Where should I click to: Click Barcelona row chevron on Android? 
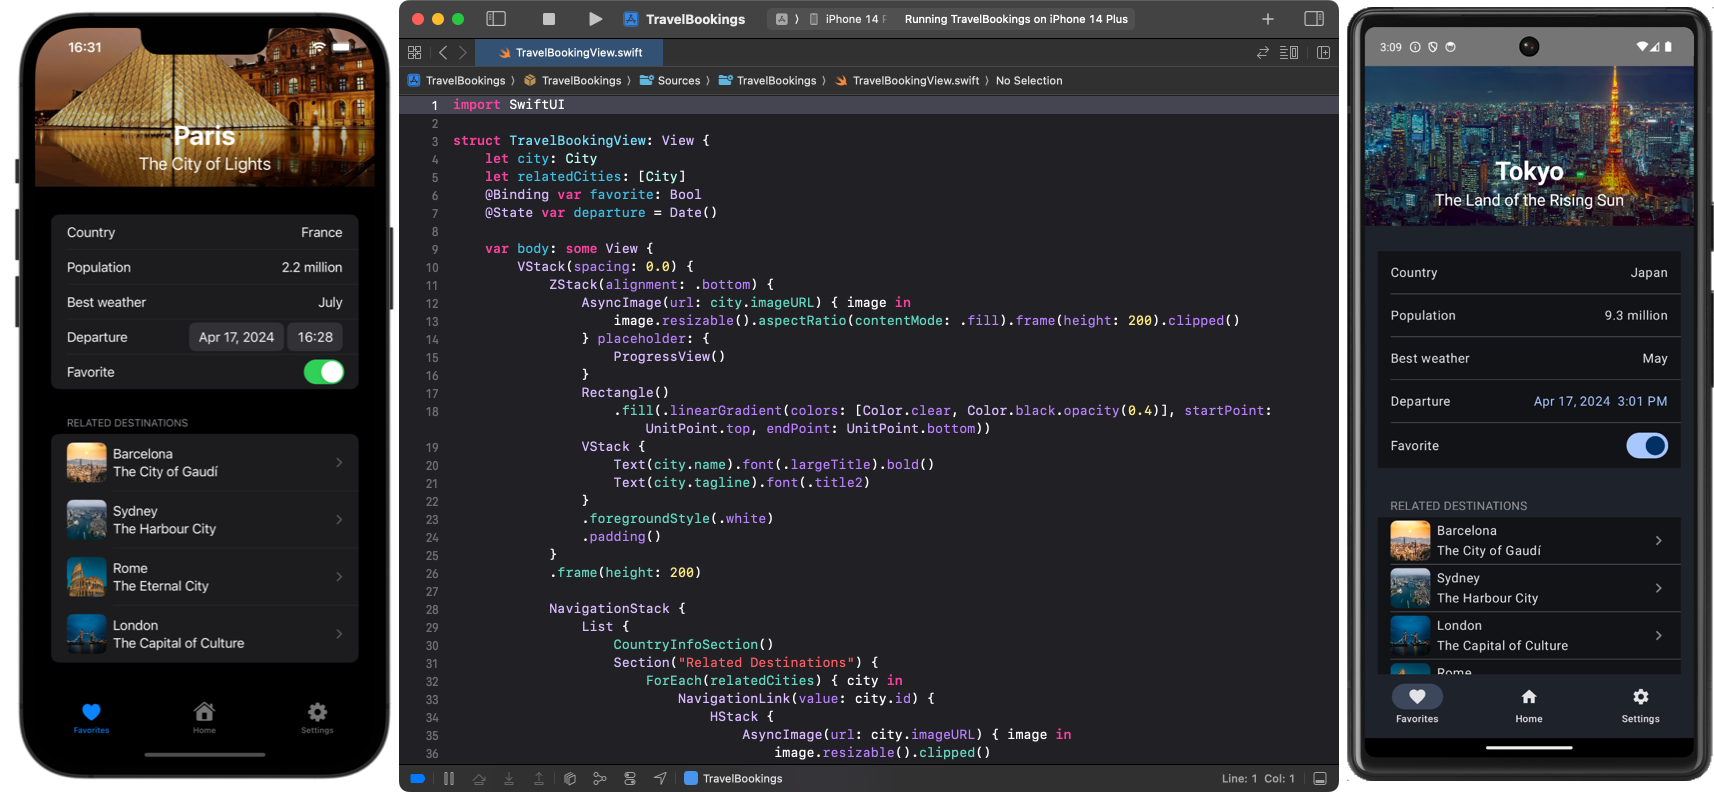tap(1658, 541)
